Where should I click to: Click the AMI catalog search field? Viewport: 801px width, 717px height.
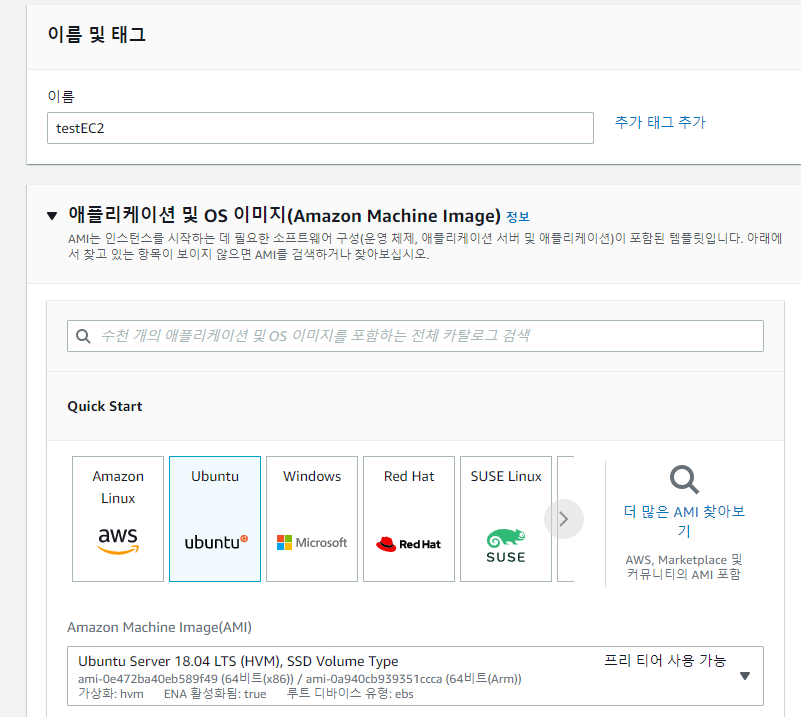[x=415, y=336]
